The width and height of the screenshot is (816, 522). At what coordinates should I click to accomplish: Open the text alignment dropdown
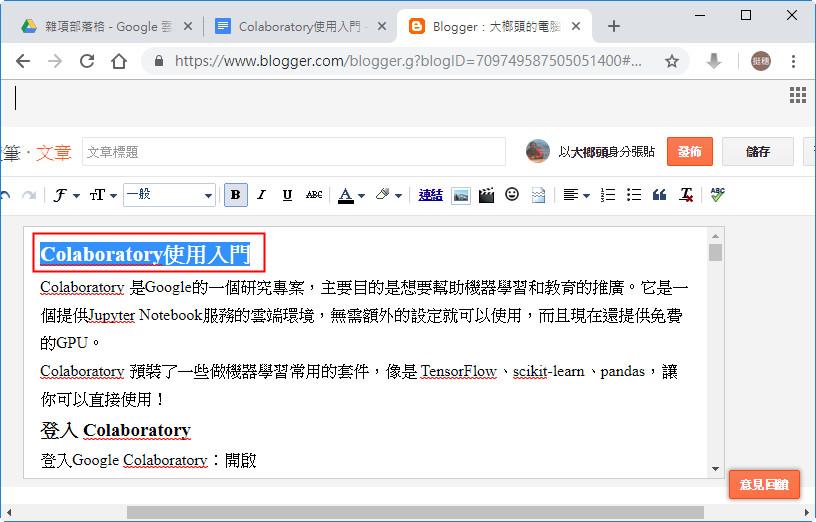[x=576, y=195]
